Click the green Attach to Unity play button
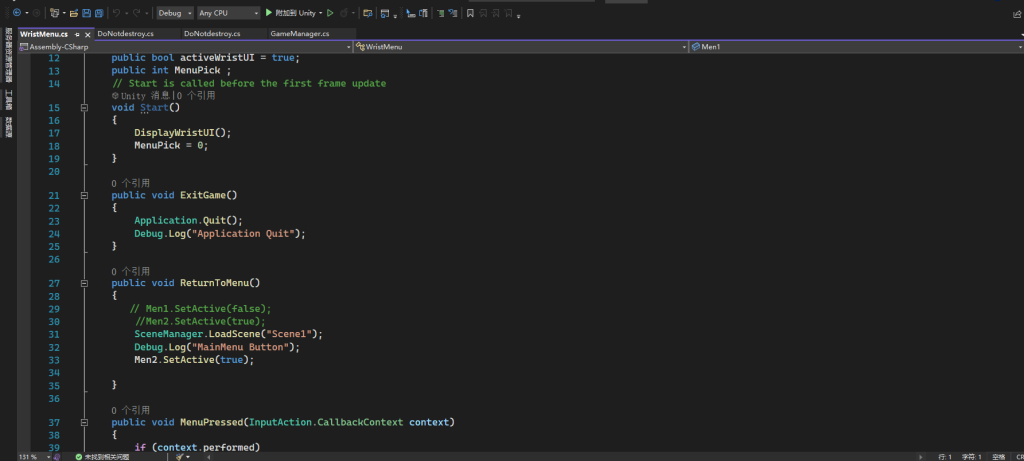This screenshot has height=461, width=1024. pyautogui.click(x=268, y=12)
